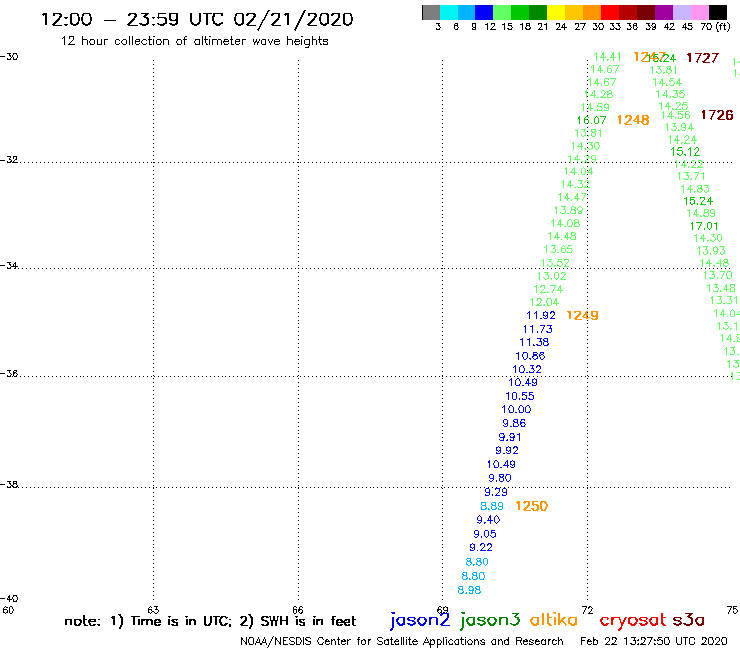
Task: Click the blue value 10.00
Action: pos(516,409)
